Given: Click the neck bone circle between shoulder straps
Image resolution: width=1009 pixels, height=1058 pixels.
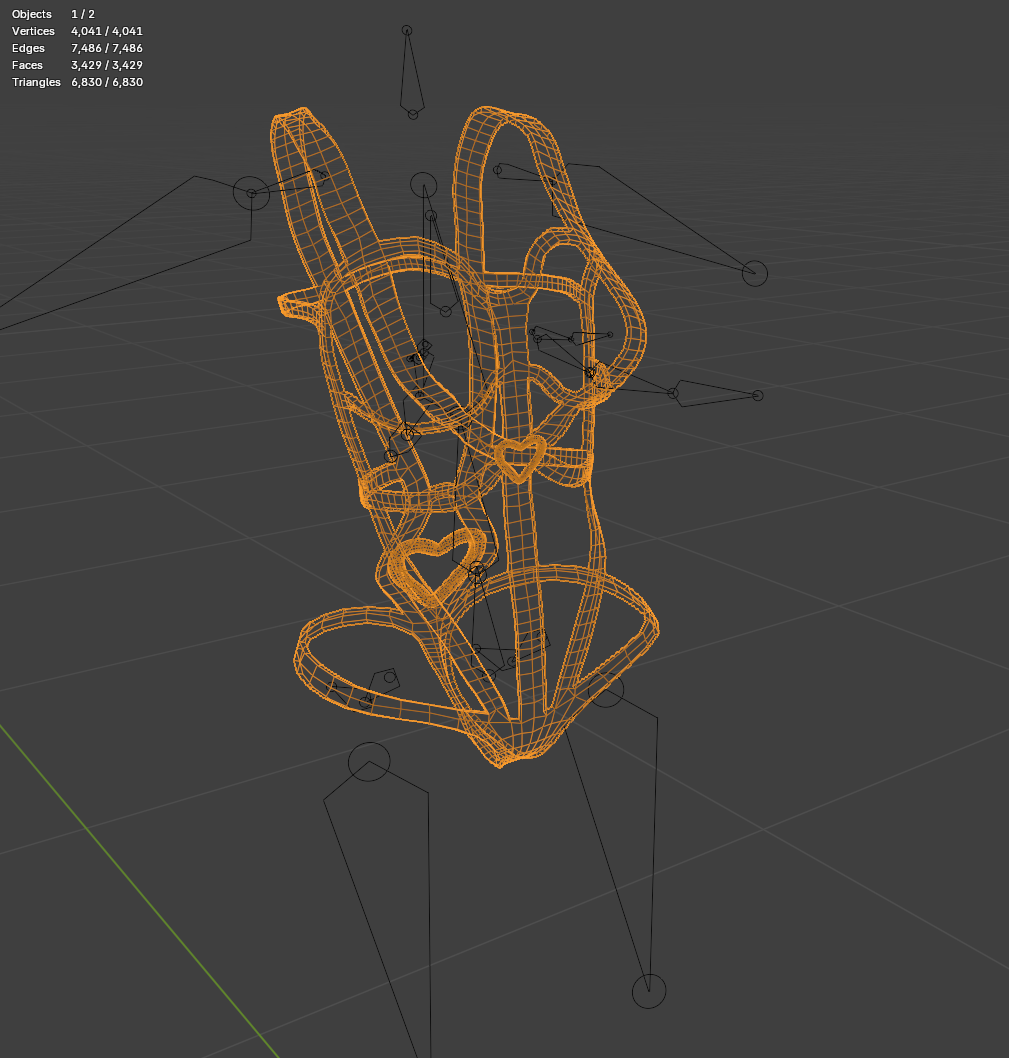Looking at the screenshot, I should click(x=423, y=186).
